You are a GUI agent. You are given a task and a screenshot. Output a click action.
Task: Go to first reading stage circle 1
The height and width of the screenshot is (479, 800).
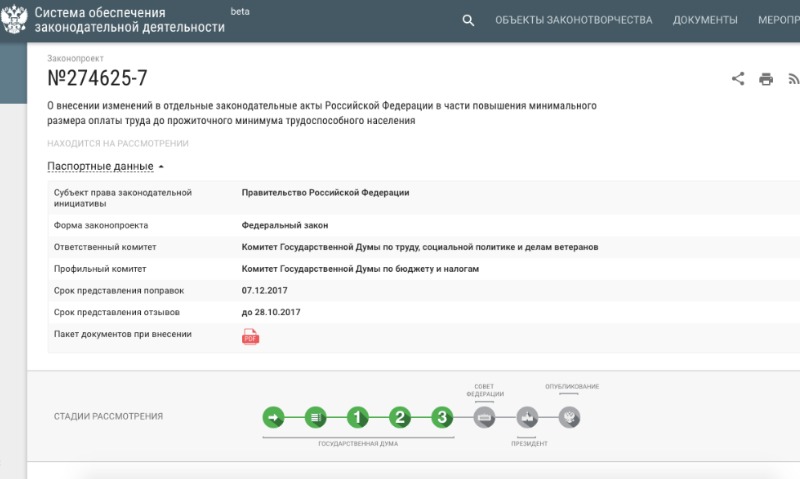tap(358, 417)
